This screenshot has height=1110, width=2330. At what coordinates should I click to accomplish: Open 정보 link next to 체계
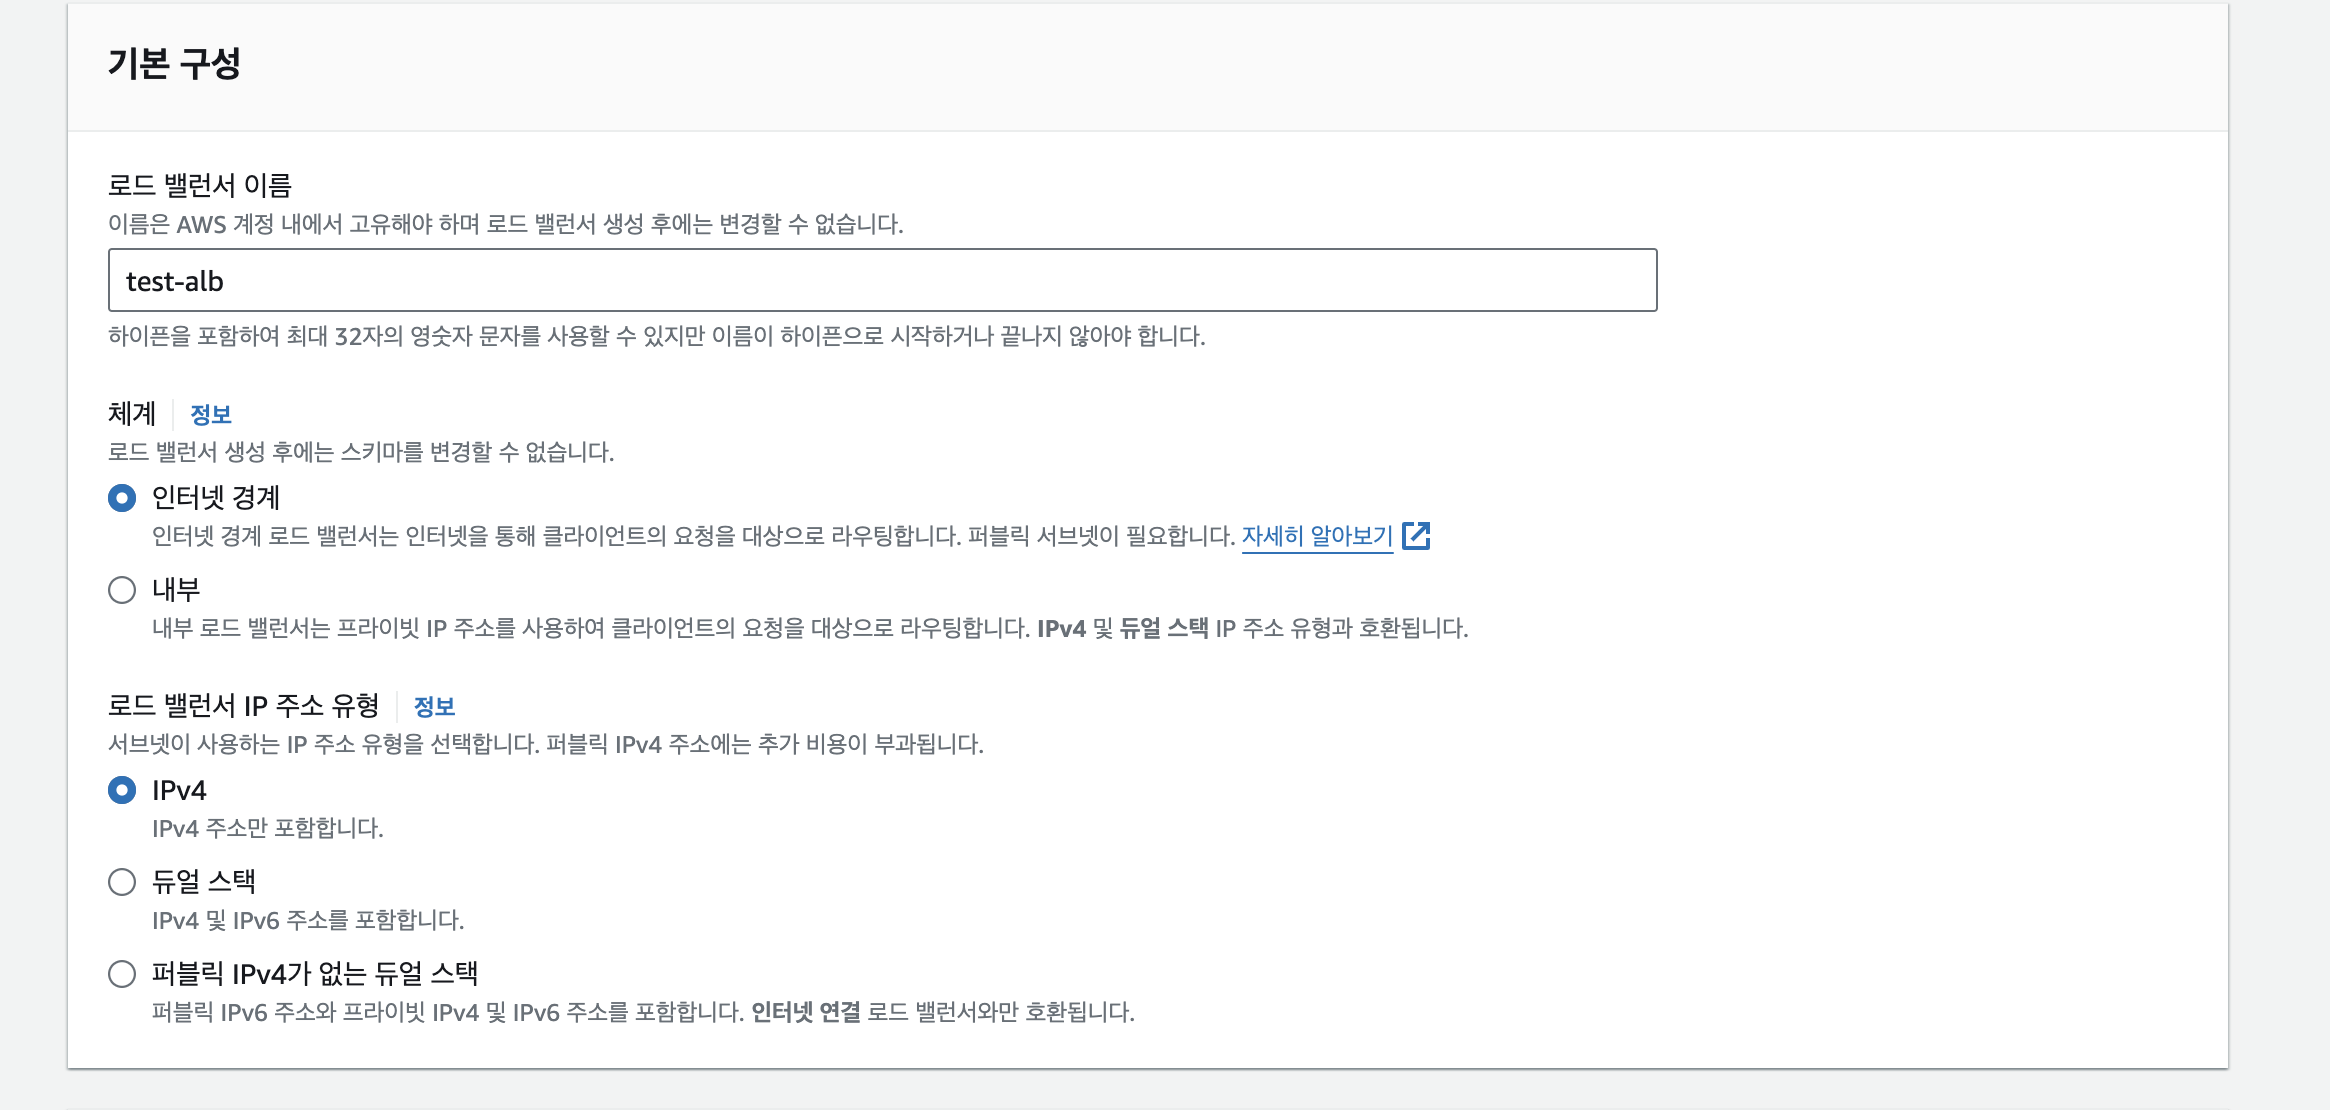pyautogui.click(x=210, y=414)
